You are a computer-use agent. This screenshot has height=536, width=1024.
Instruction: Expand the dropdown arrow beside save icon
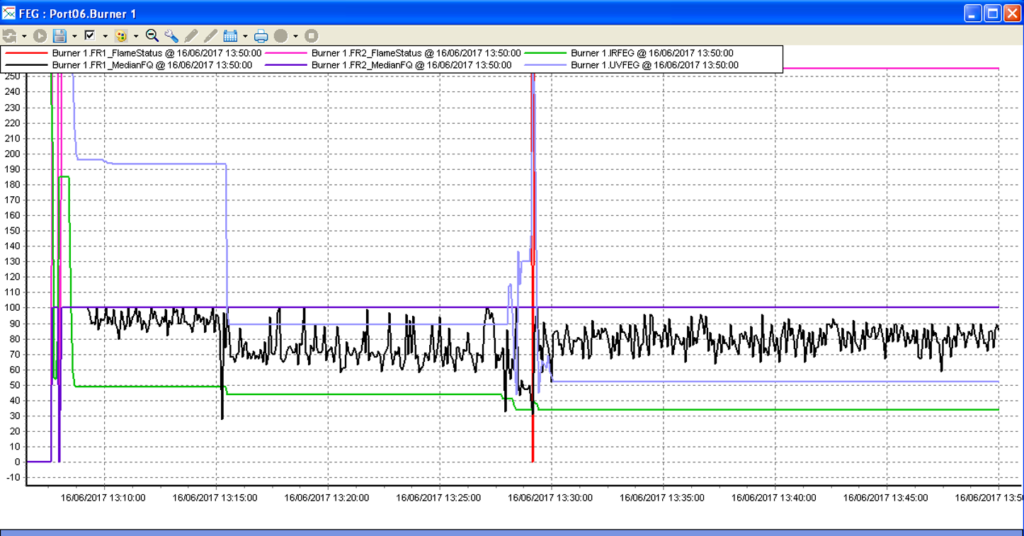74,36
